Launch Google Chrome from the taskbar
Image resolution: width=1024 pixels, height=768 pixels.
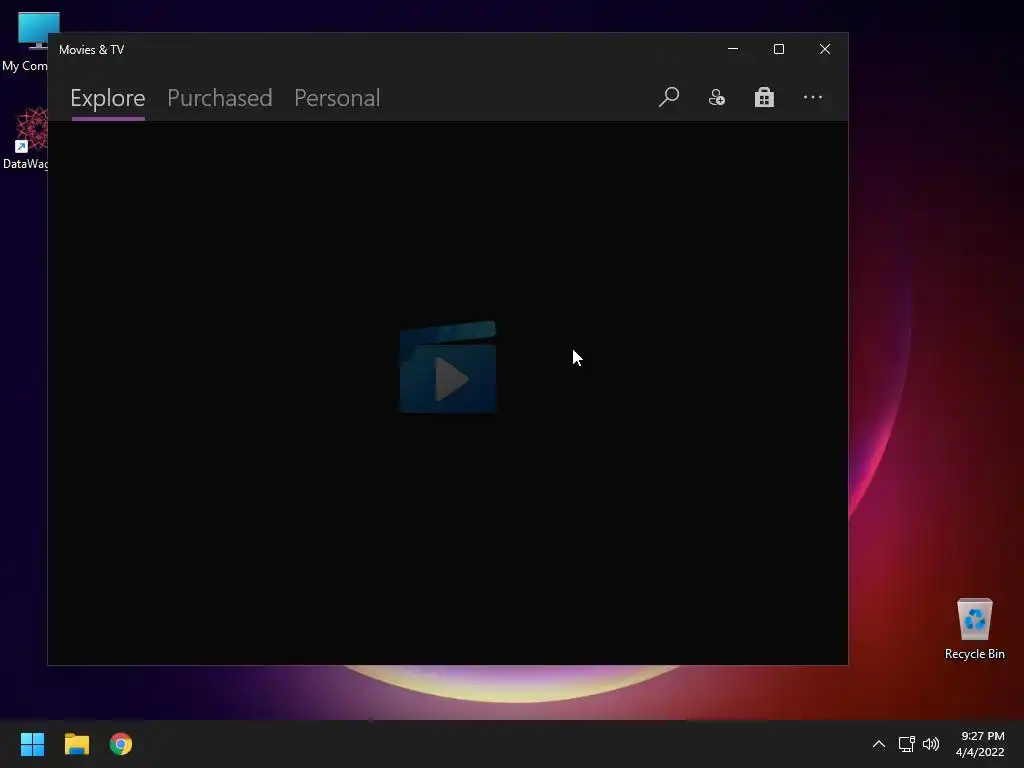(121, 744)
